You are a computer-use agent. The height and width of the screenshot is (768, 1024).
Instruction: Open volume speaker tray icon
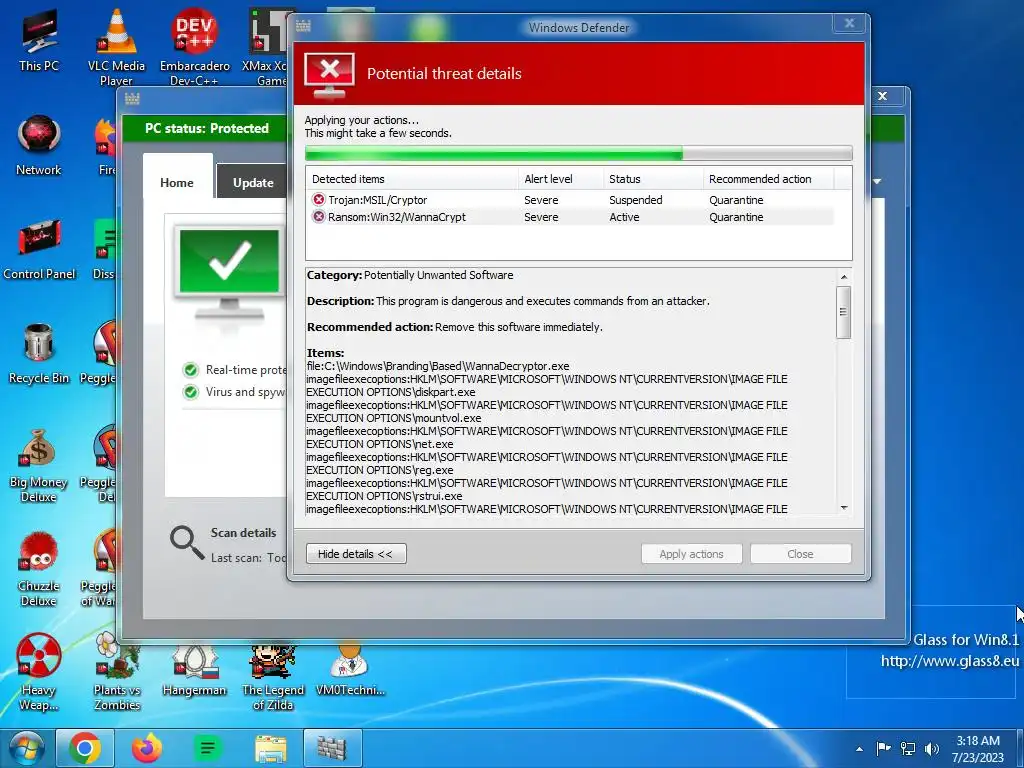click(932, 748)
